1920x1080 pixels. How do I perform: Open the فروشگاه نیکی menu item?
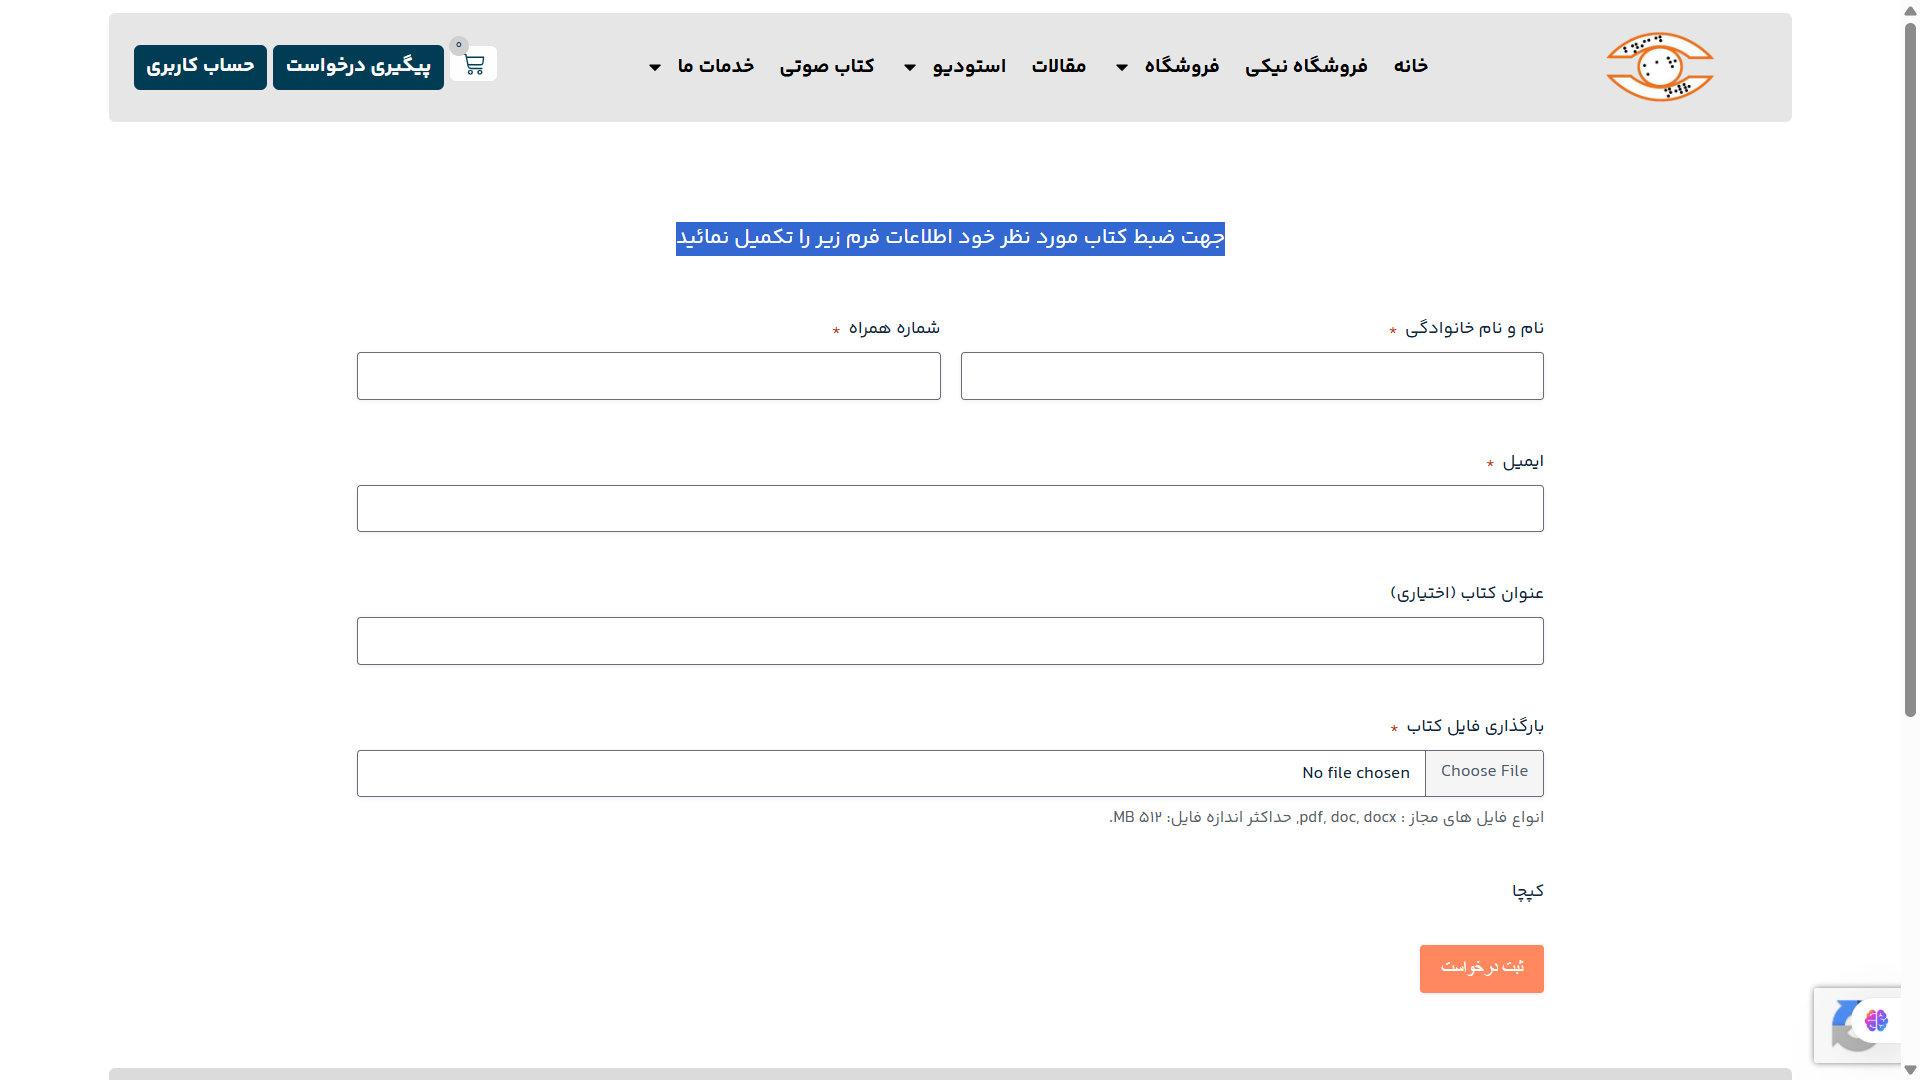[1306, 66]
